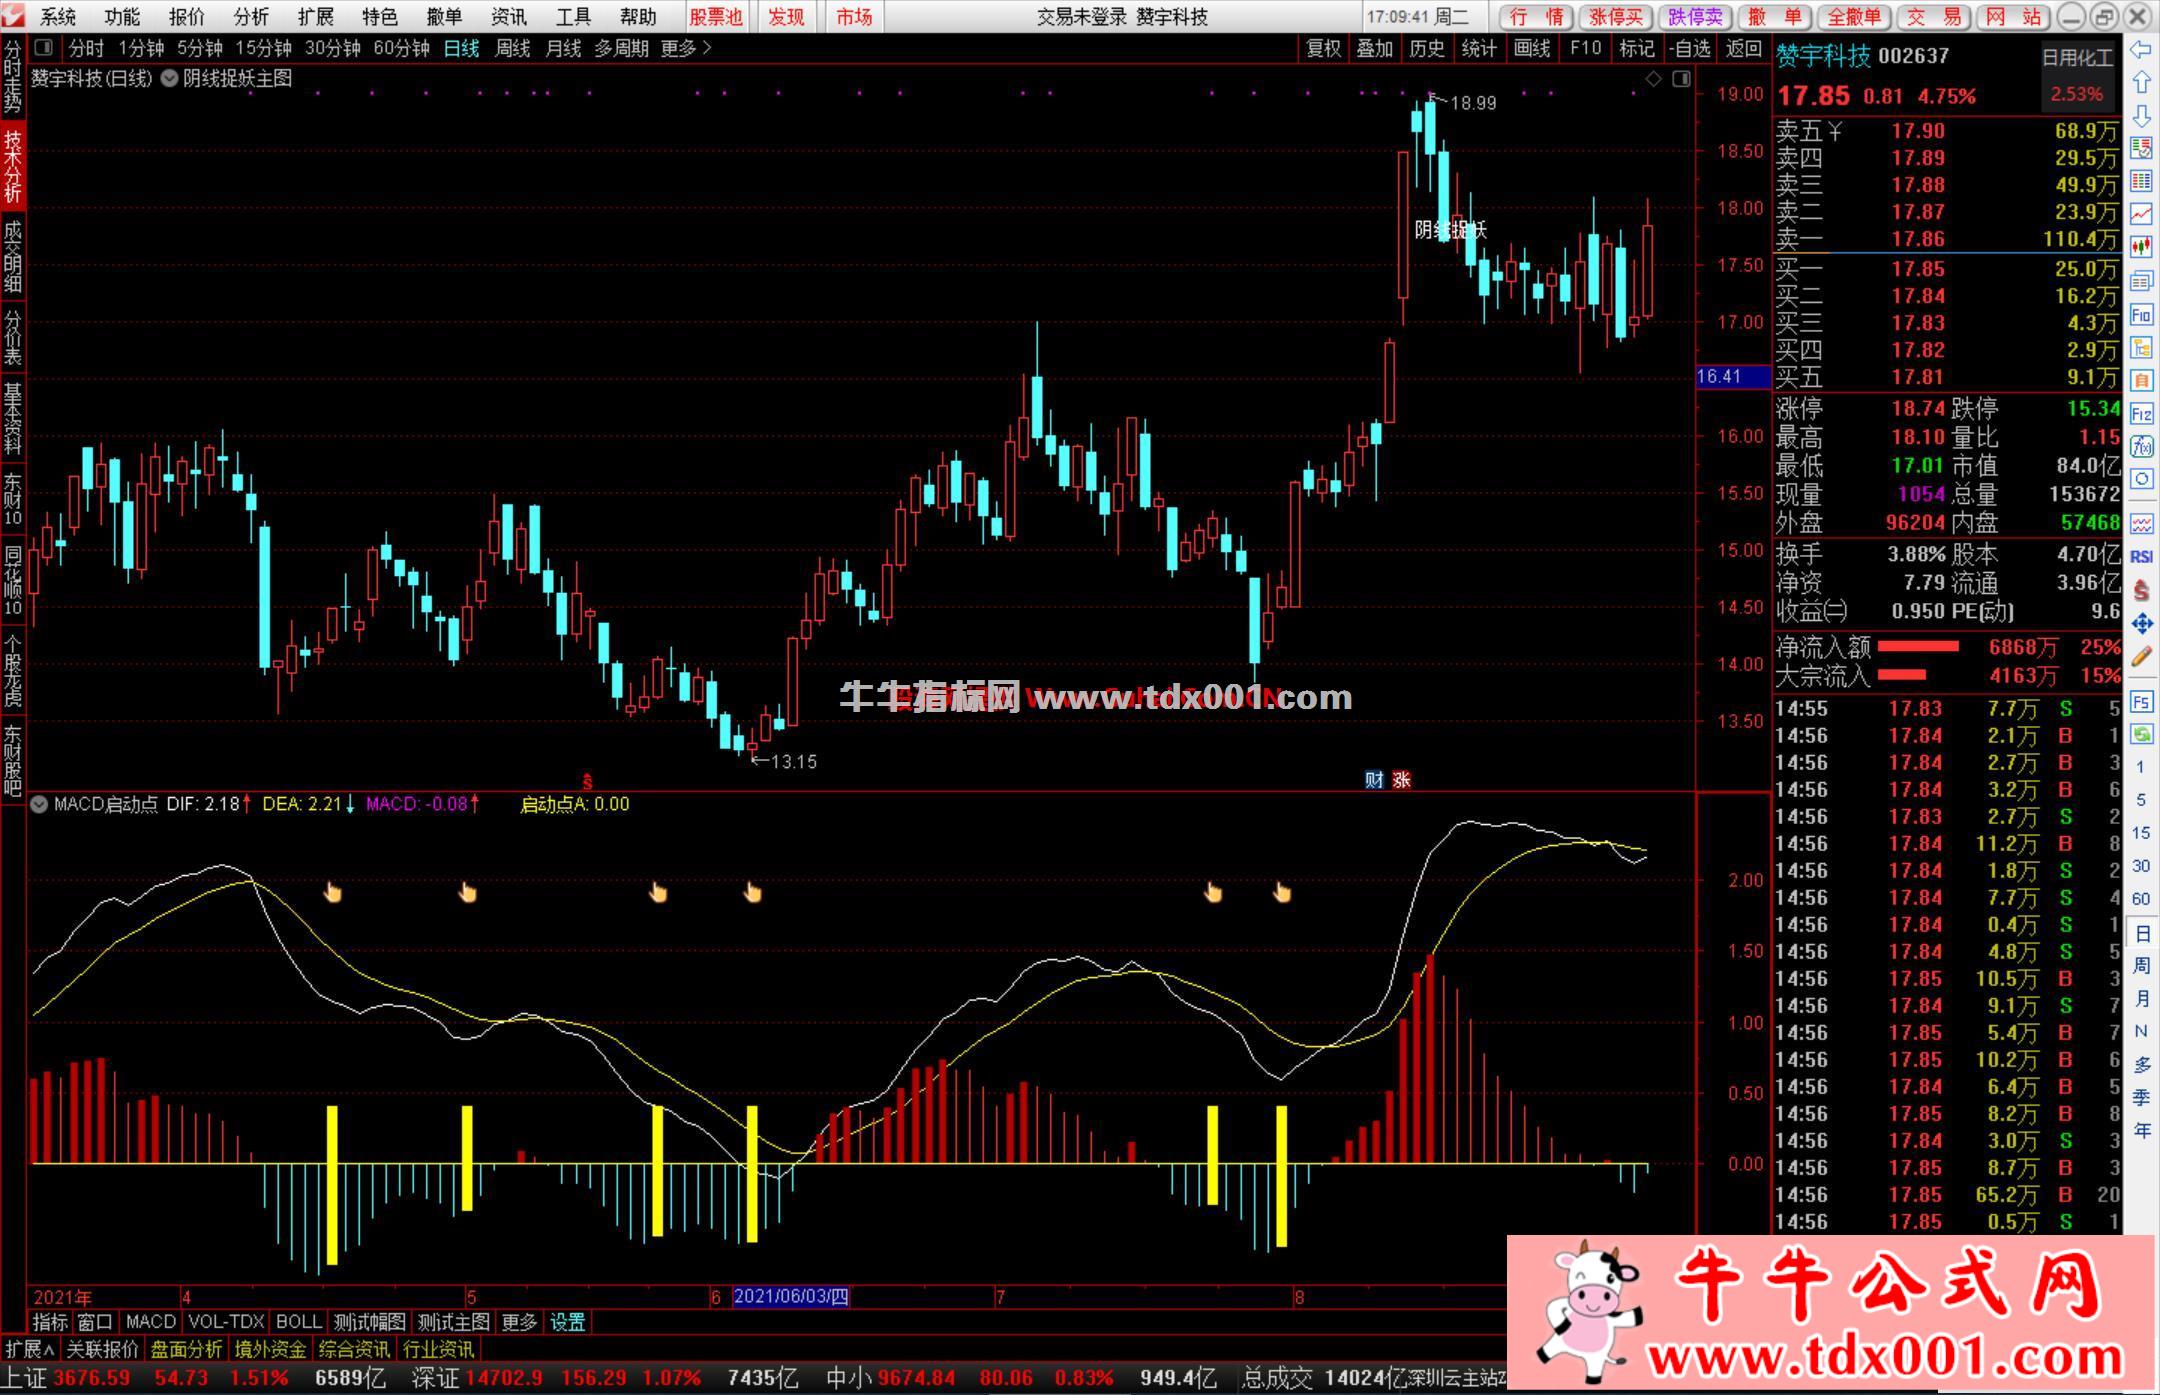This screenshot has width=2160, height=1395.
Task: Click the 设置 settings link in bottom tabs
Action: coord(568,1322)
